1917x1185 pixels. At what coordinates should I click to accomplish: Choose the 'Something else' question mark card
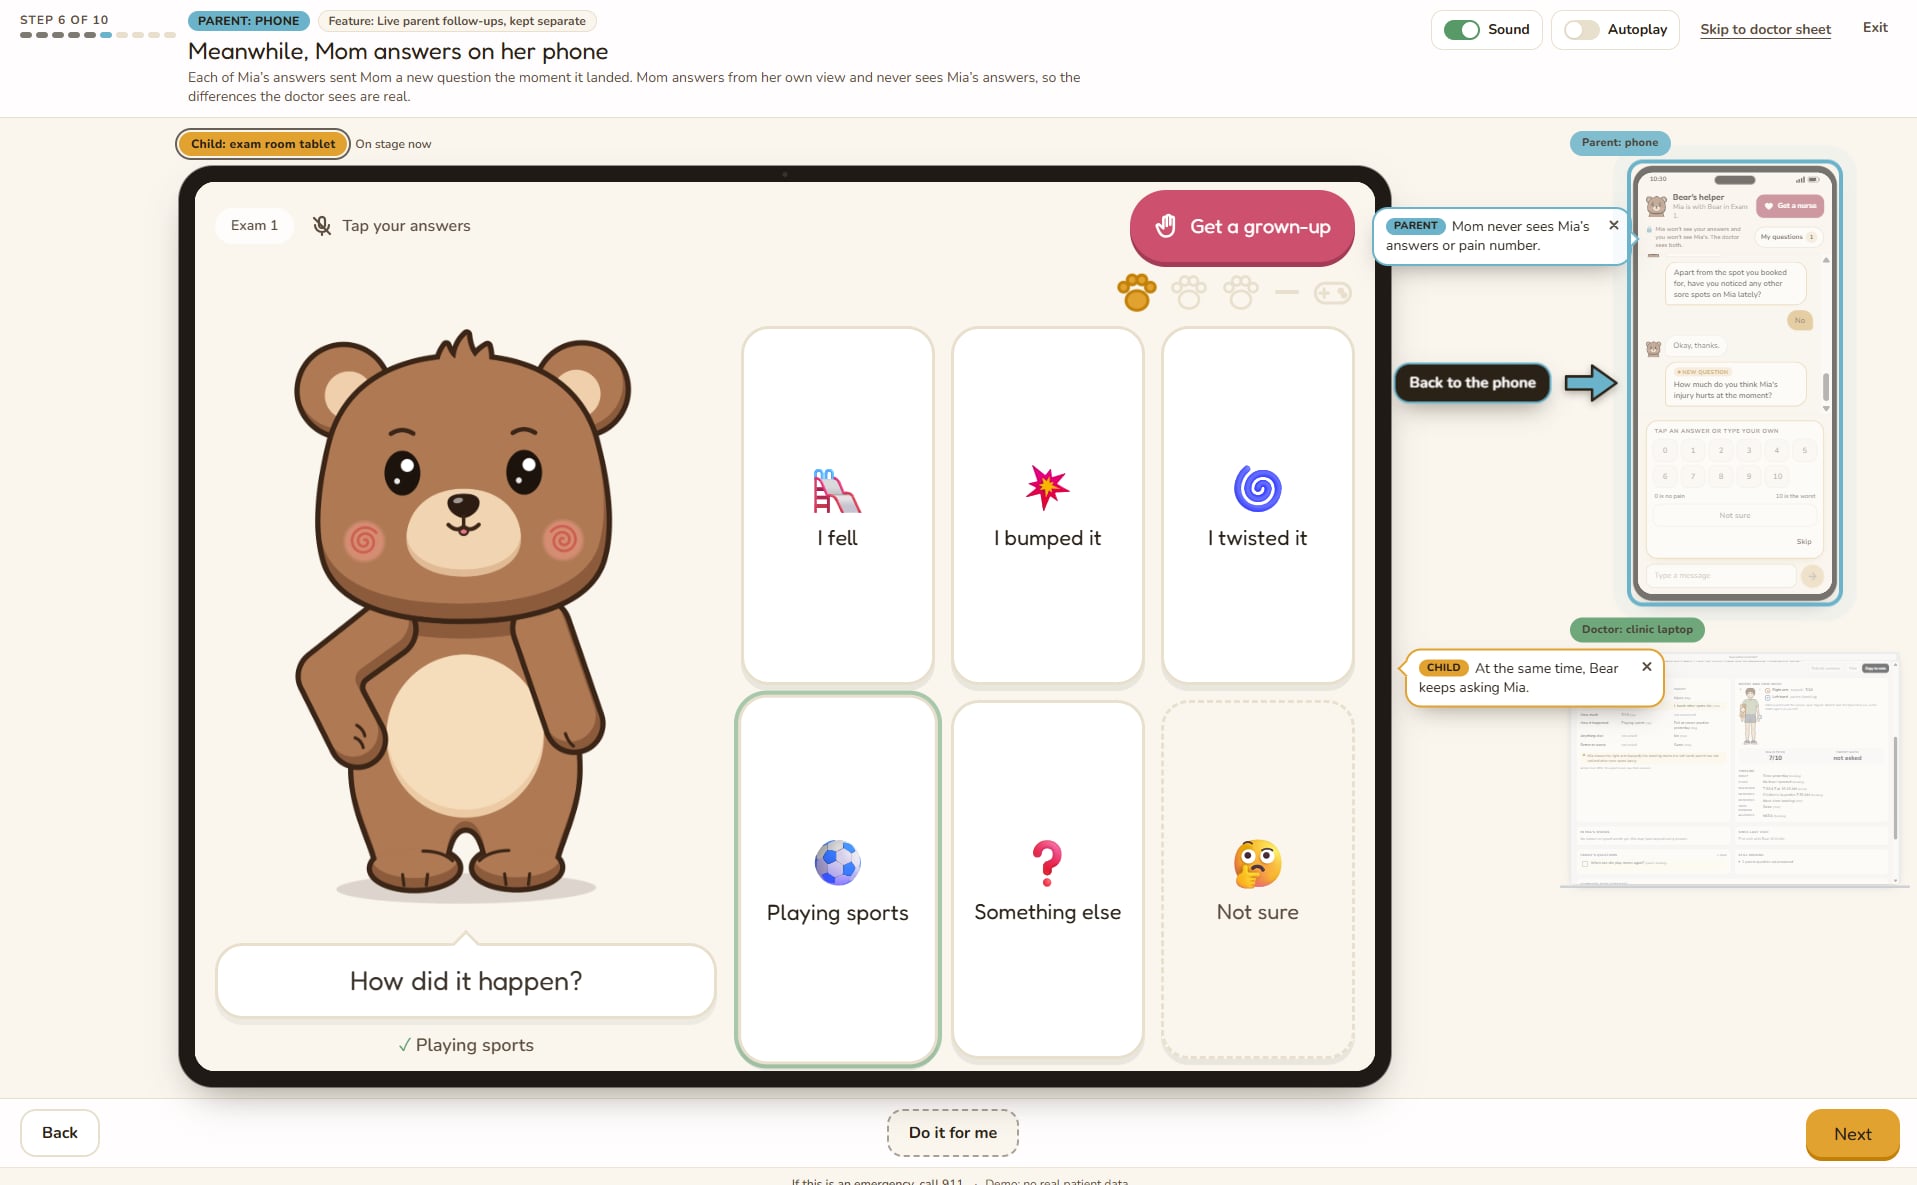[1048, 879]
